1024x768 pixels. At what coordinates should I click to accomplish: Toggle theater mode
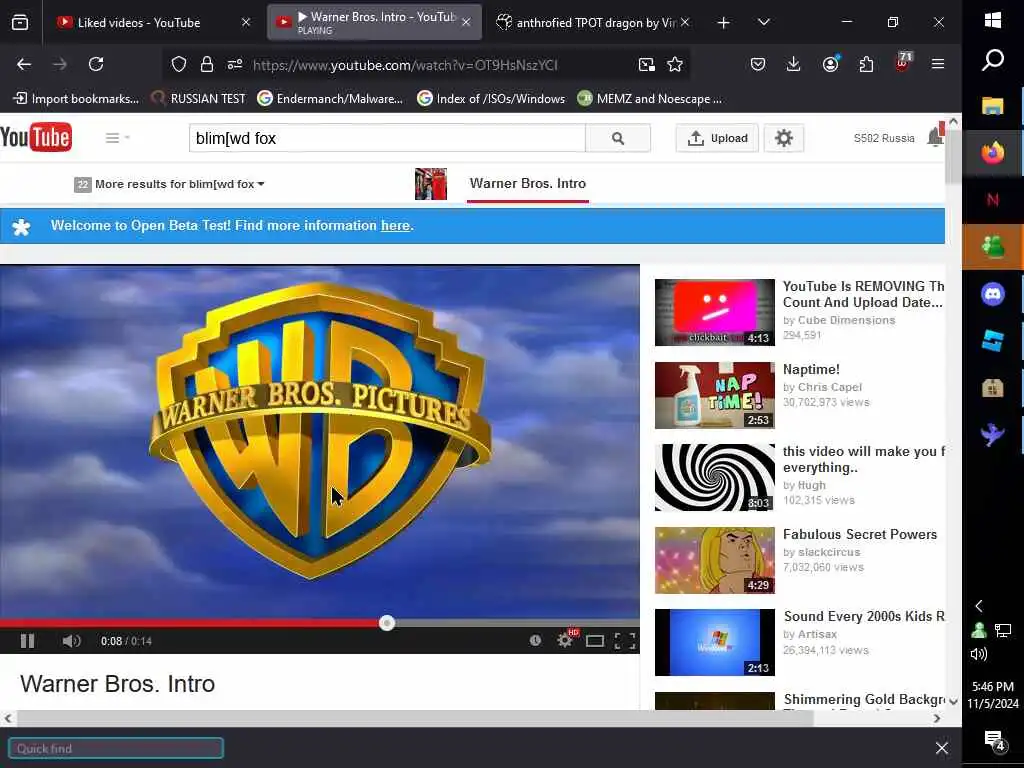[x=595, y=641]
